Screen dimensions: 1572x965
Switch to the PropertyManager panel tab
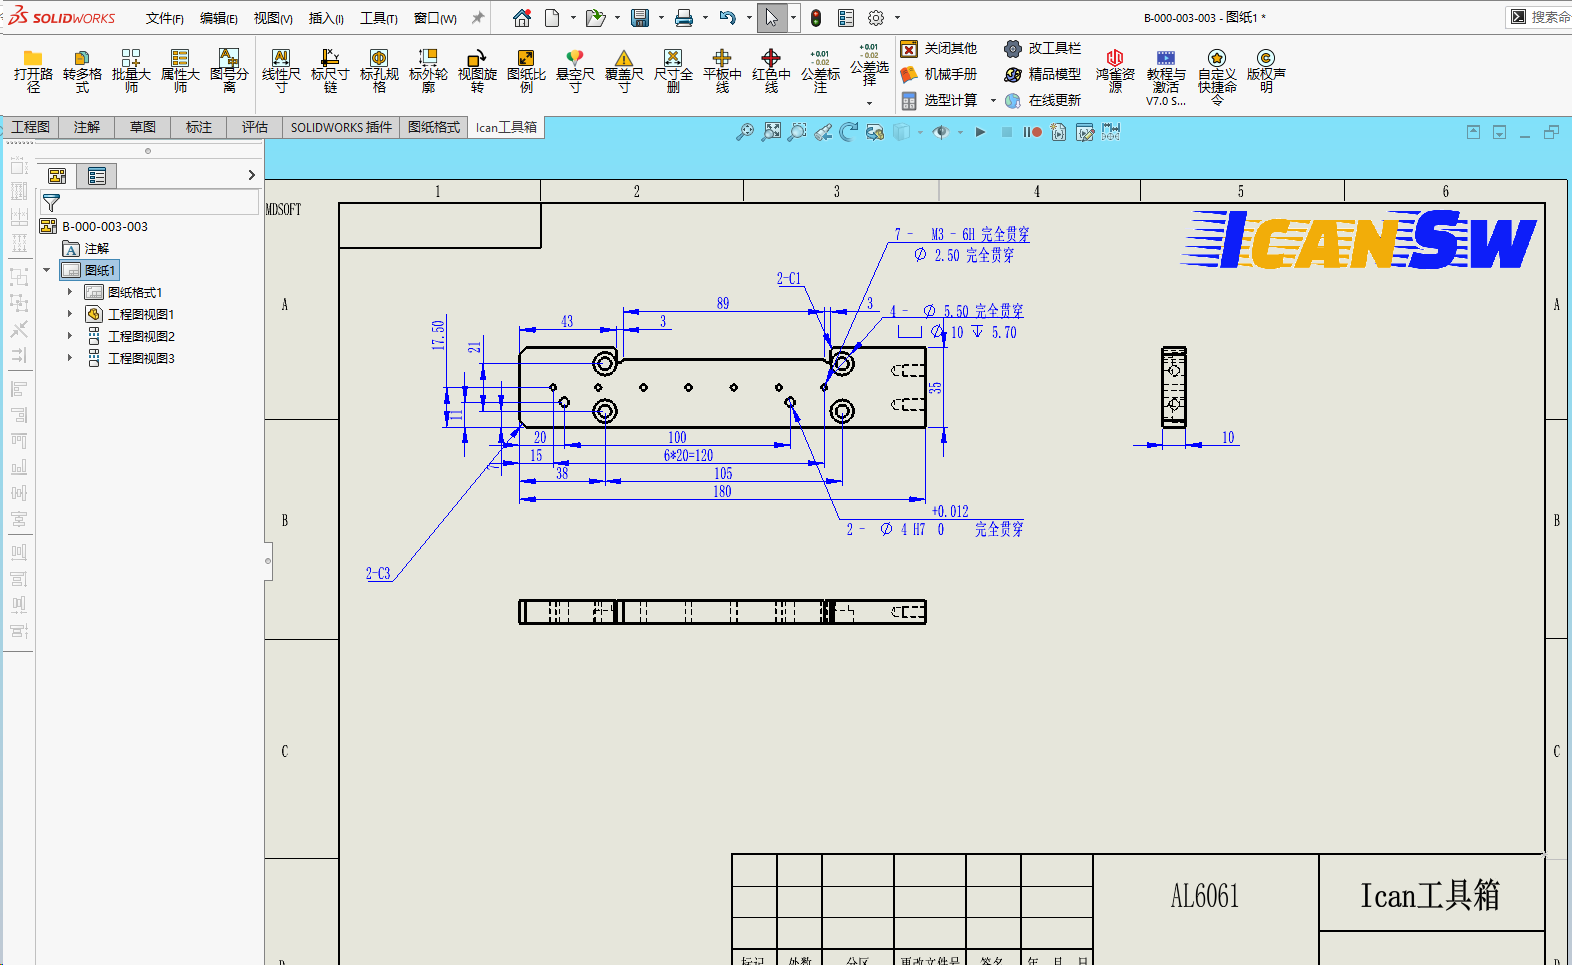pyautogui.click(x=97, y=176)
